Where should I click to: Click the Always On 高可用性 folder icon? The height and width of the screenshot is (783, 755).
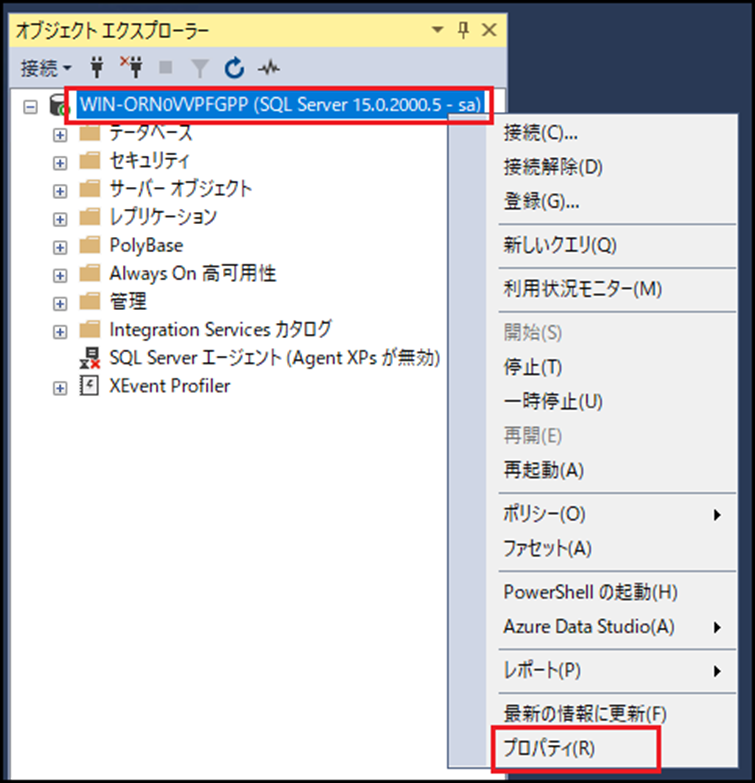coord(90,273)
